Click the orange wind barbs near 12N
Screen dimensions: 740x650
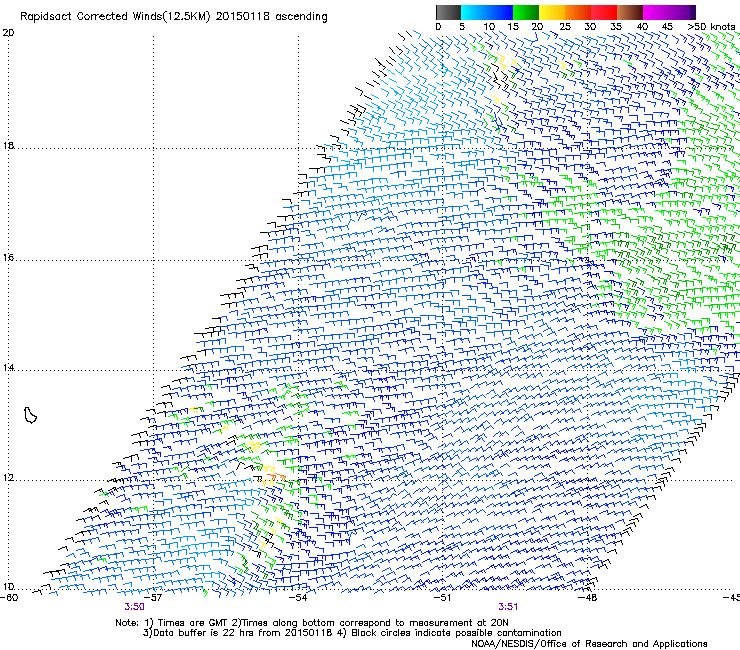point(279,477)
